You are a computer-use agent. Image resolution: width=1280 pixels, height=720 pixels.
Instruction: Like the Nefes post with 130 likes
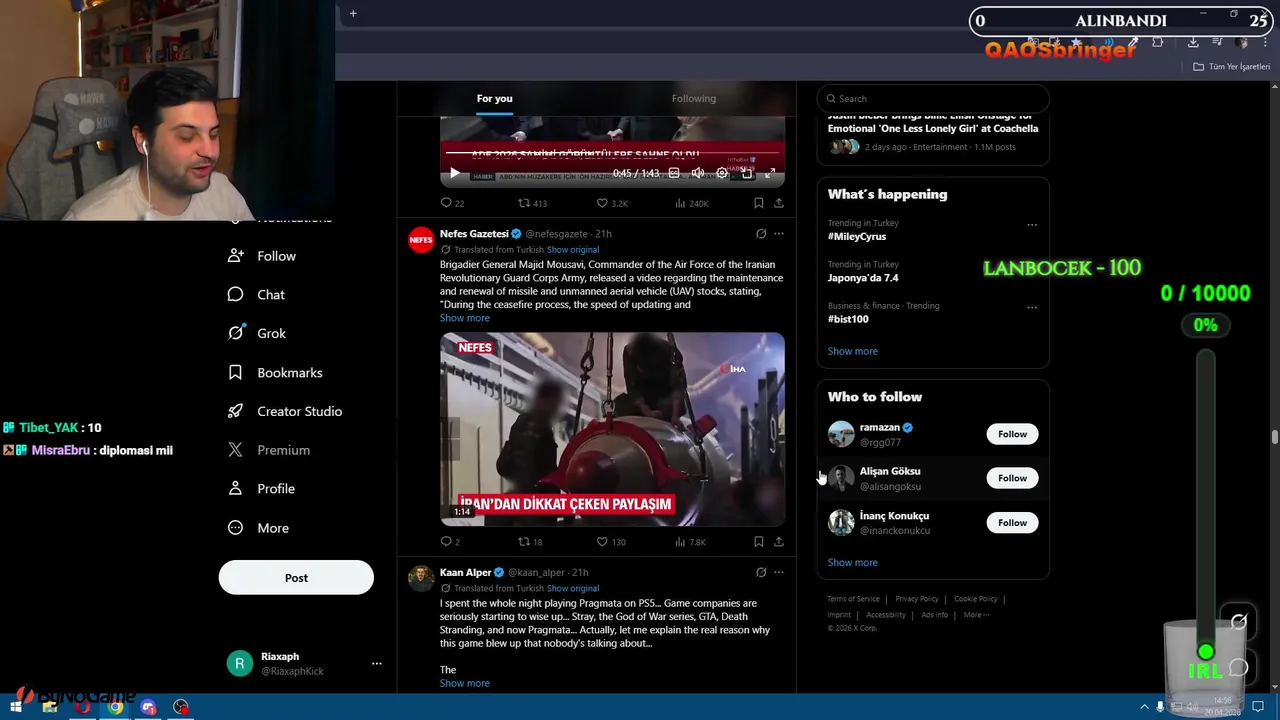click(611, 542)
